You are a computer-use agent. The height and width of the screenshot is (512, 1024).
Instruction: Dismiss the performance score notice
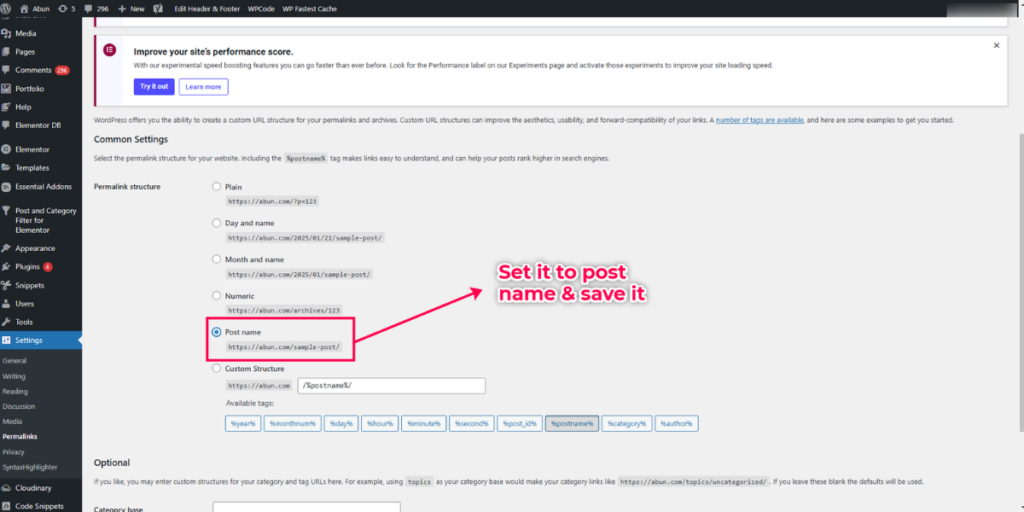[x=996, y=46]
